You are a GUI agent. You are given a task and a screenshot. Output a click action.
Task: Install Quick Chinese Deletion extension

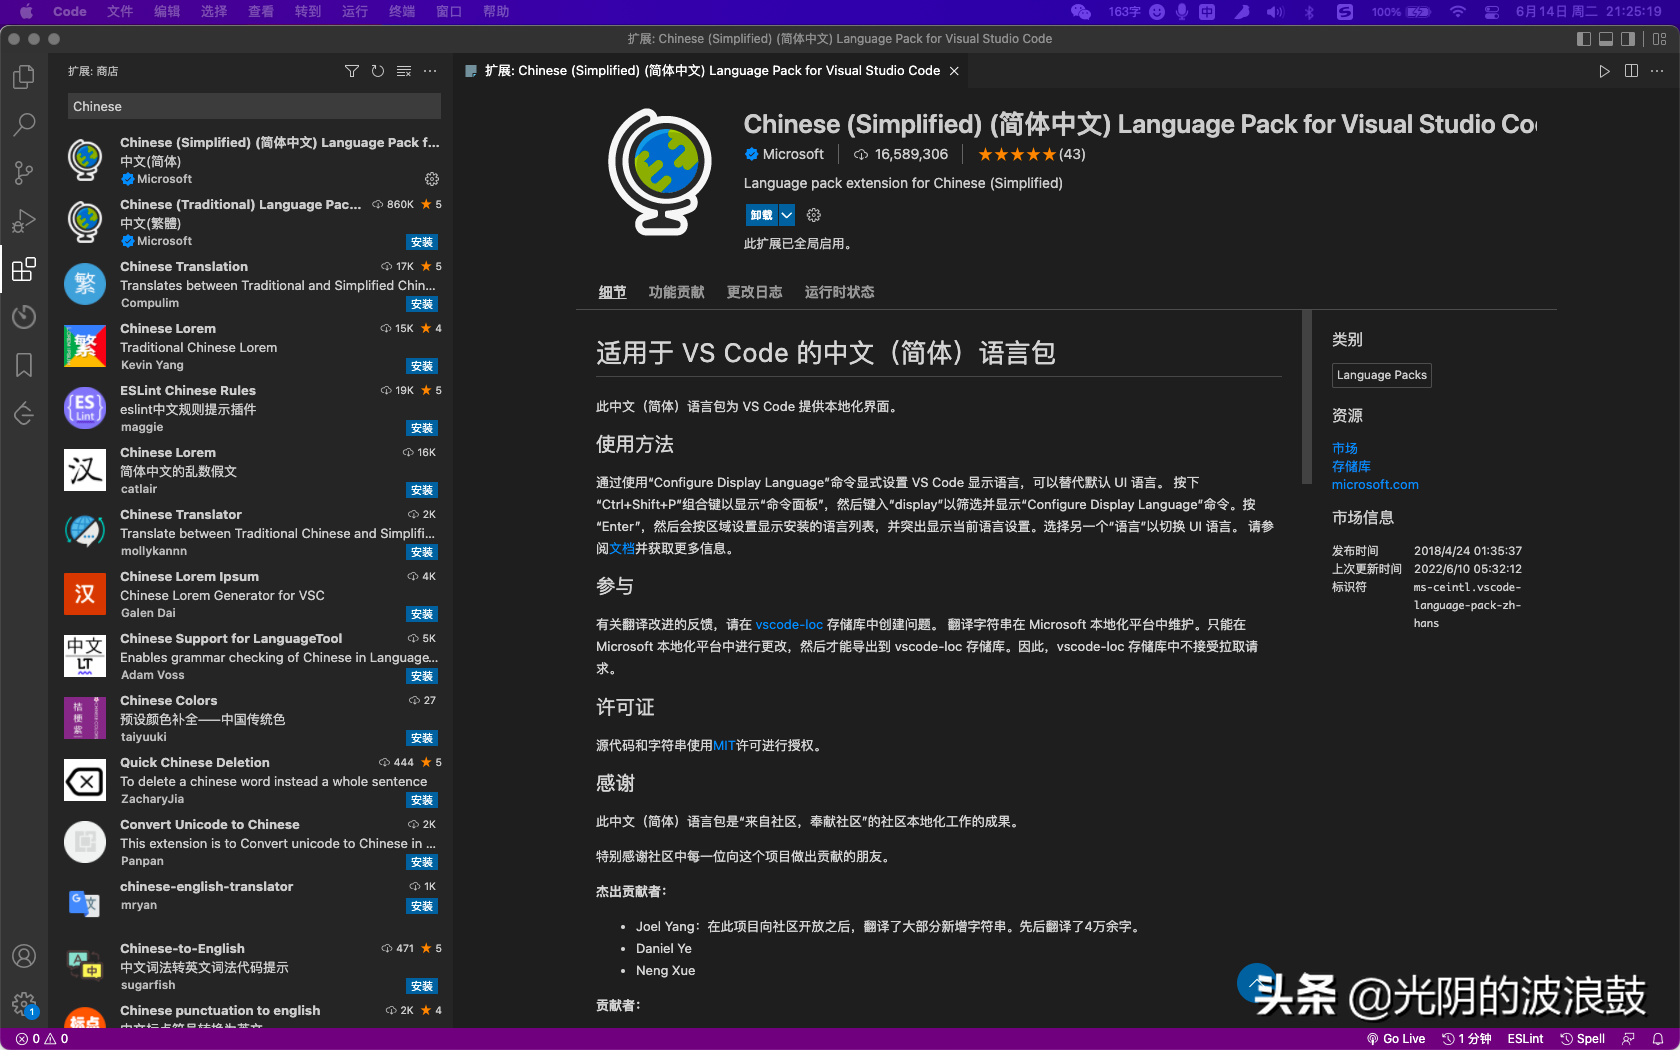tap(422, 800)
